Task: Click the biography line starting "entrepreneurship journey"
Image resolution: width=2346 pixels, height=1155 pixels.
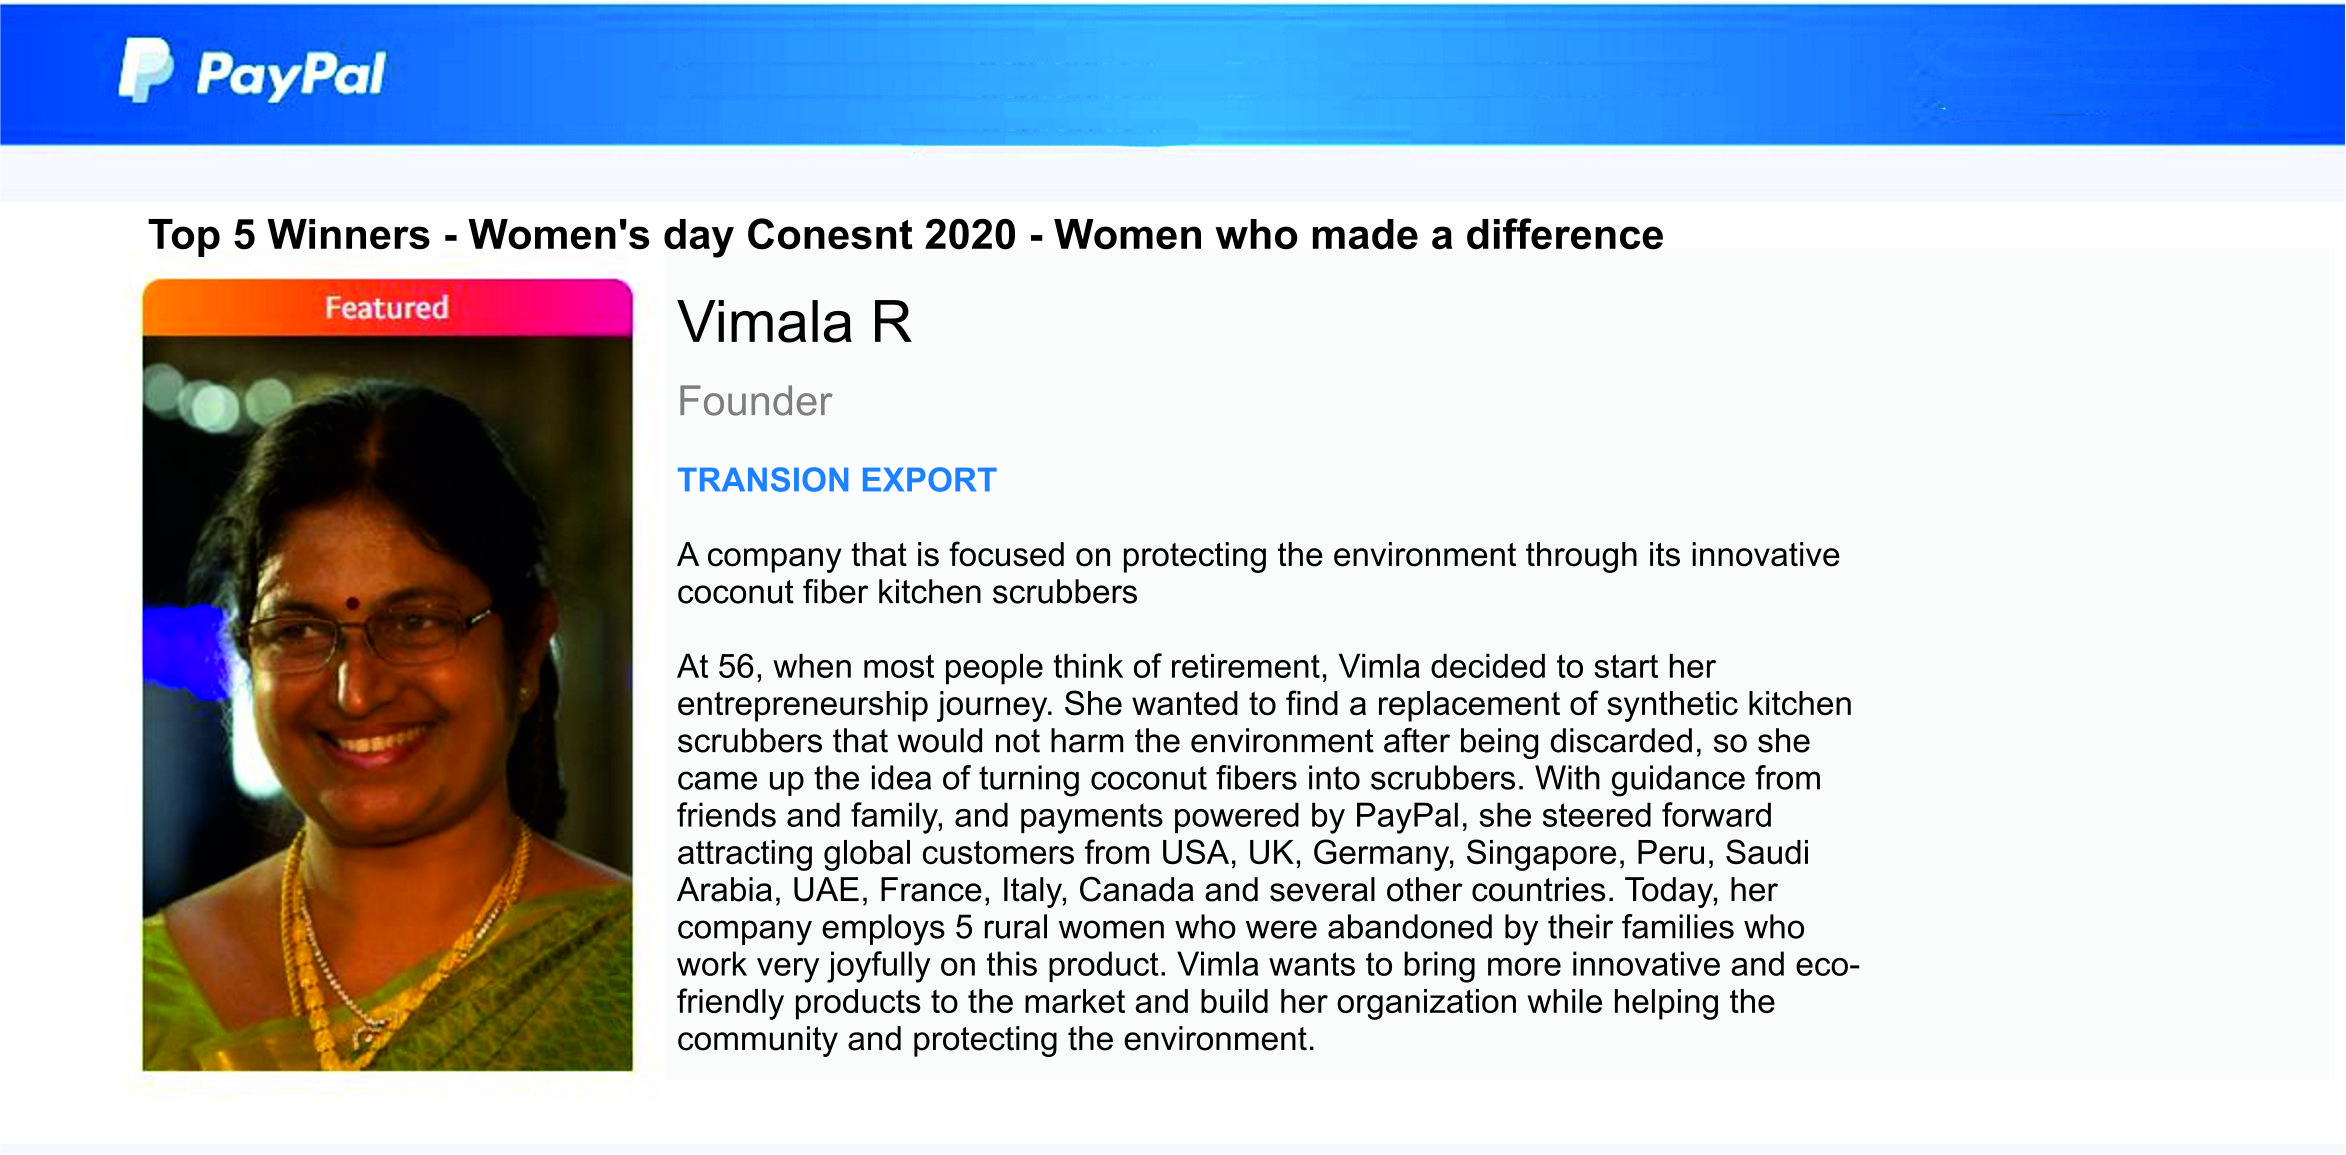Action: click(x=1263, y=704)
